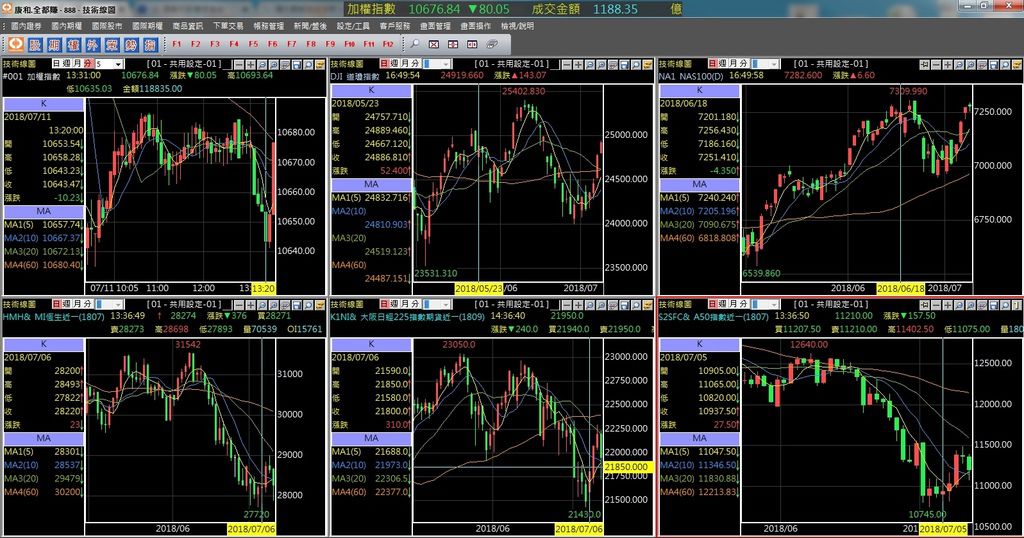
Task: Click the minus icon in the 加權指數 chart header
Action: click(x=239, y=65)
